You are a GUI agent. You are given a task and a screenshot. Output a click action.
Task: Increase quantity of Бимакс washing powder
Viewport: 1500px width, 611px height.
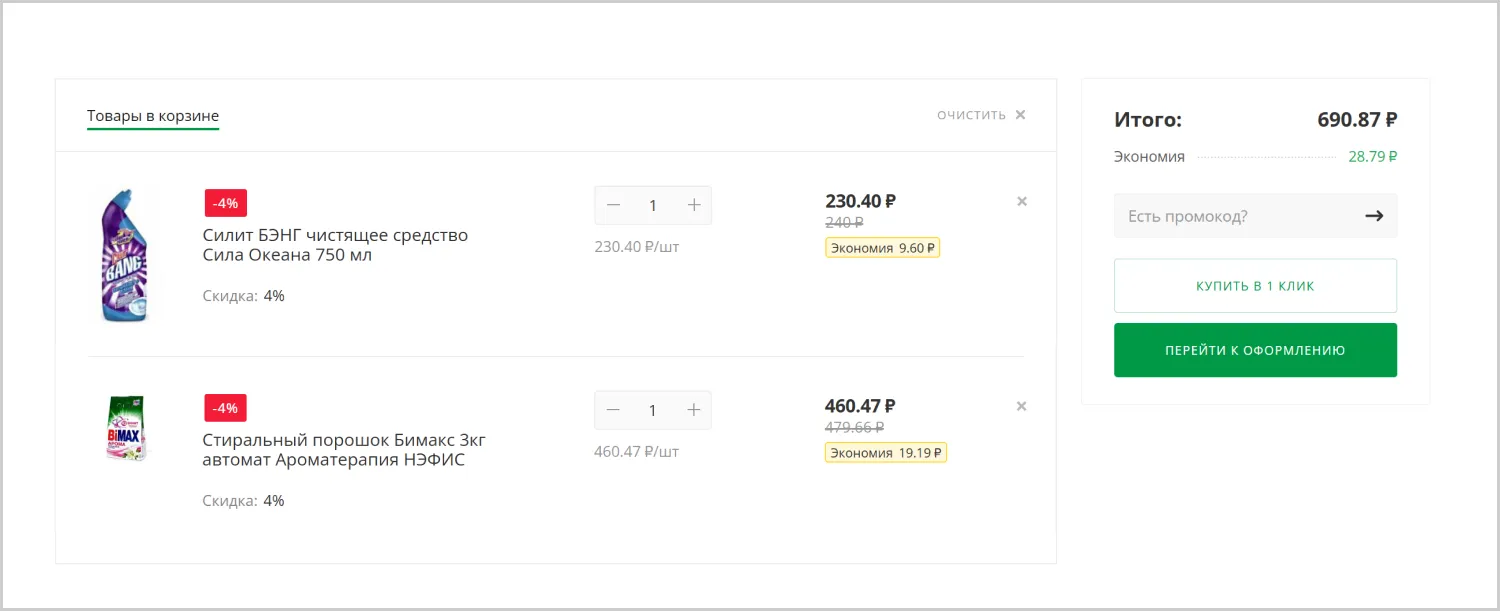tap(694, 410)
